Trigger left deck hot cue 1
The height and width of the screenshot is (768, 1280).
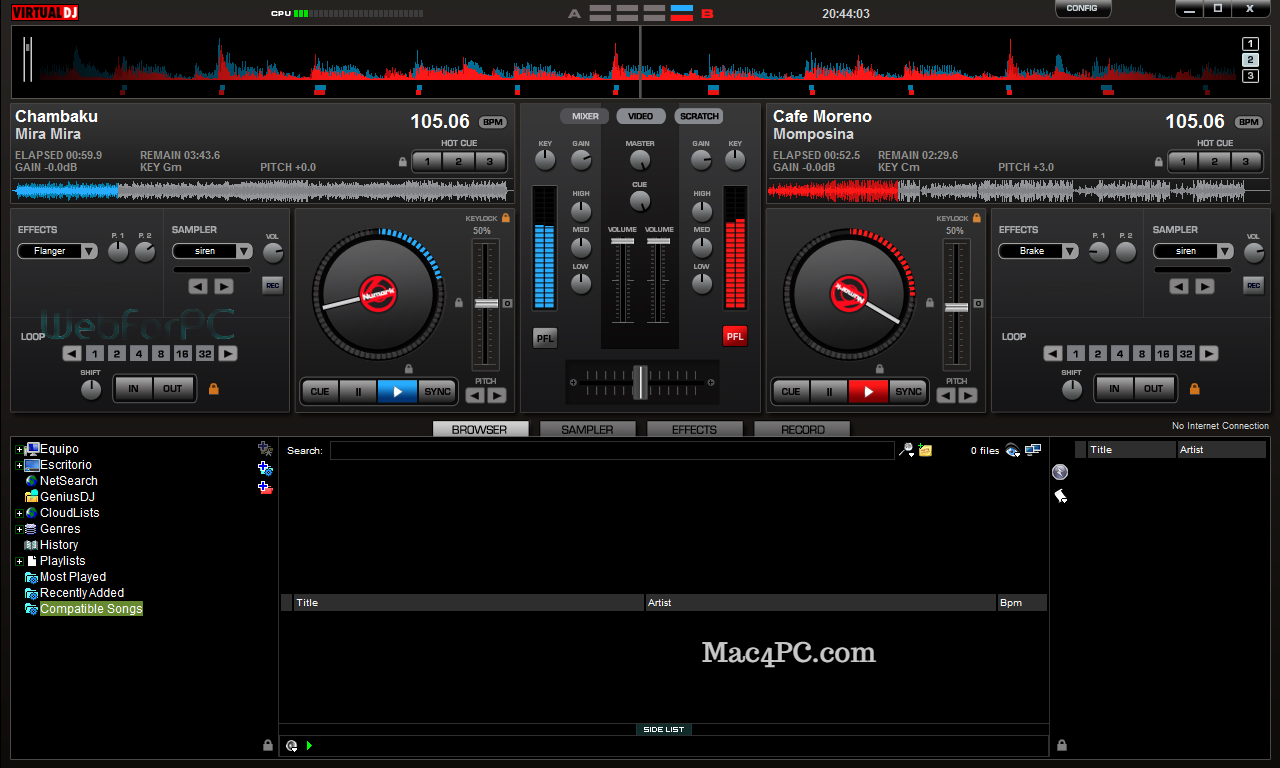pyautogui.click(x=427, y=162)
